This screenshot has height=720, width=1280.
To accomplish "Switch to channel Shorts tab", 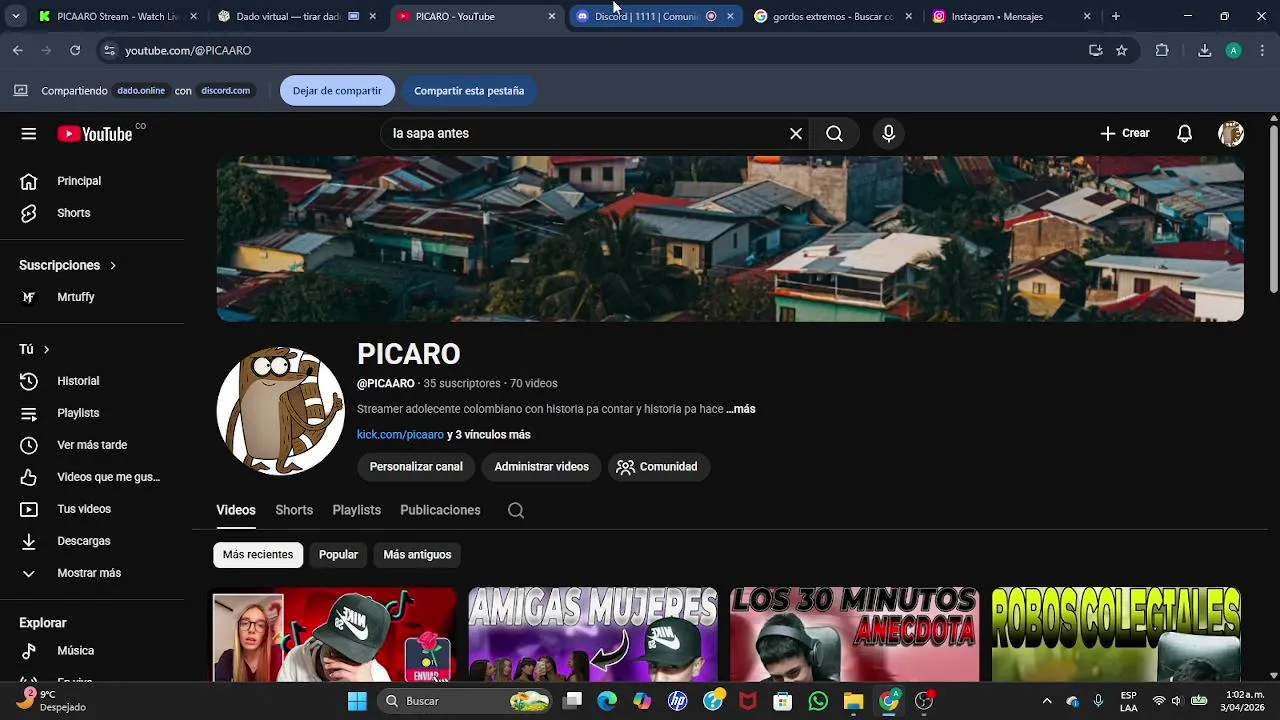I will click(x=294, y=510).
